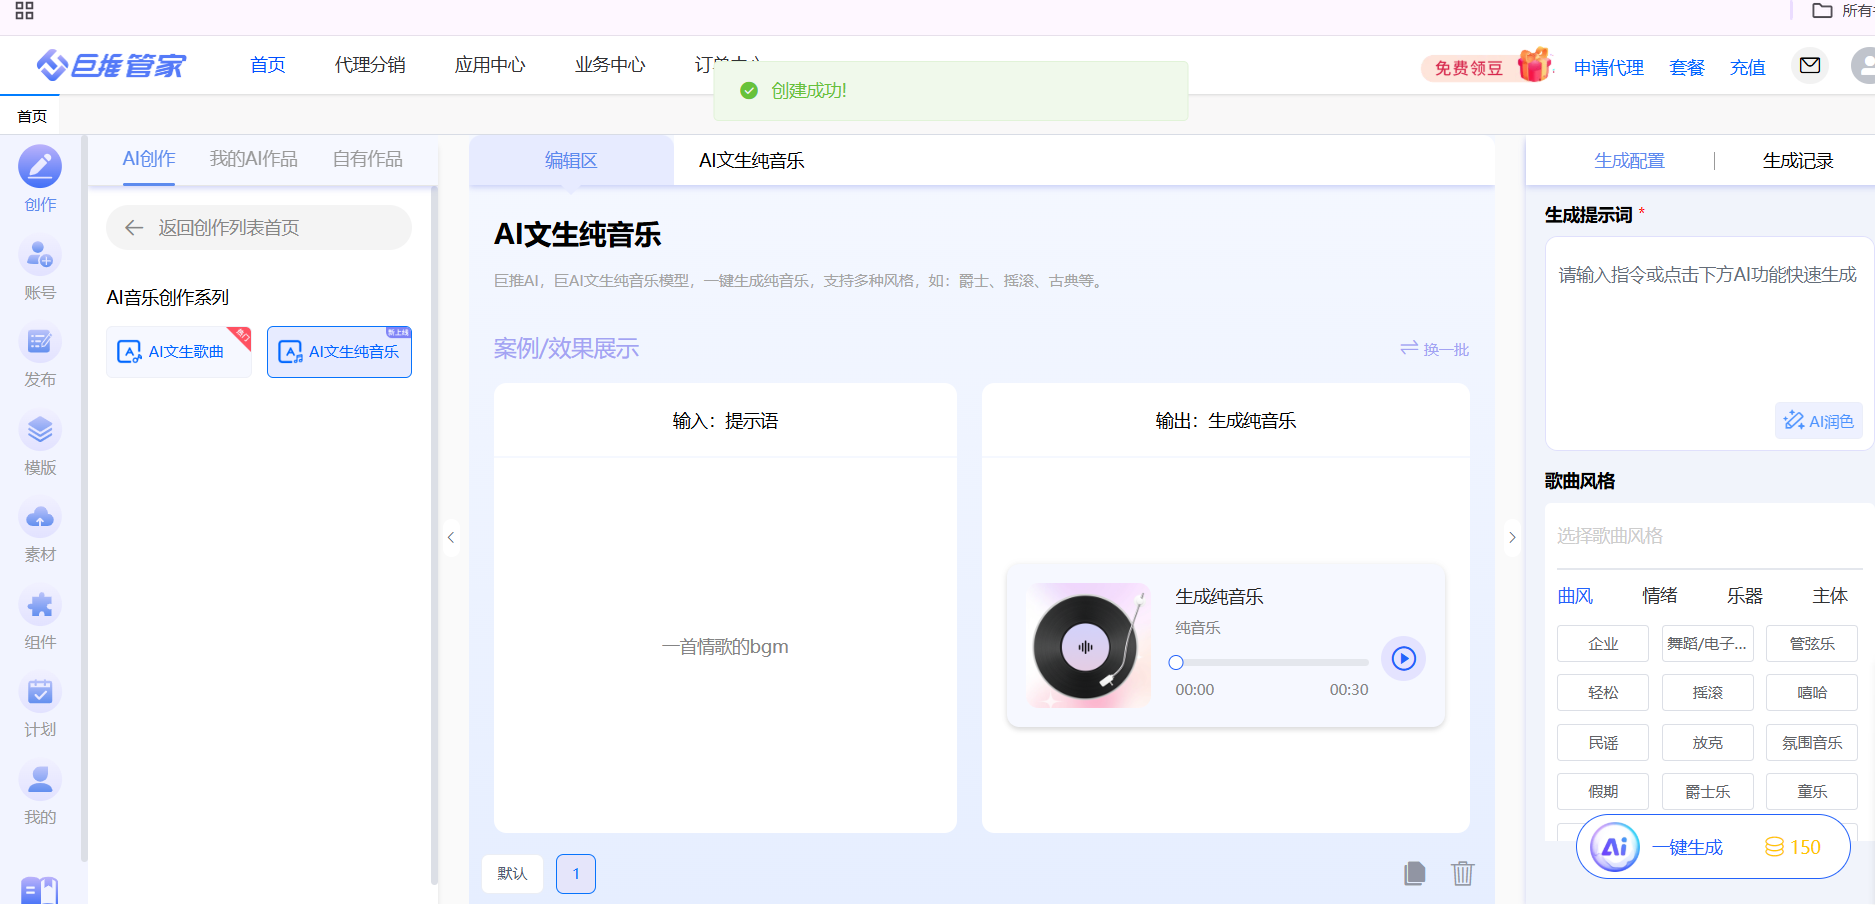
Task: Open the 组件 puzzle components icon
Action: click(40, 606)
